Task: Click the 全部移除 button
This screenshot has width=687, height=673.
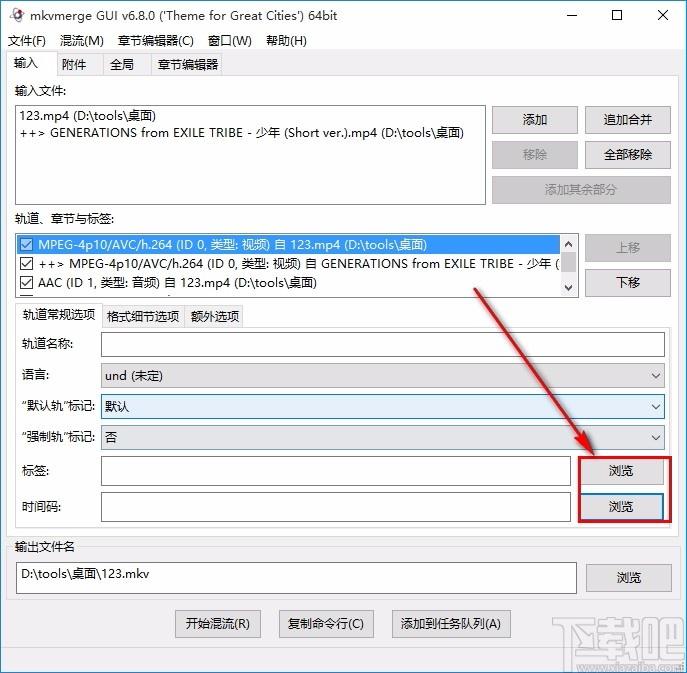Action: click(627, 155)
